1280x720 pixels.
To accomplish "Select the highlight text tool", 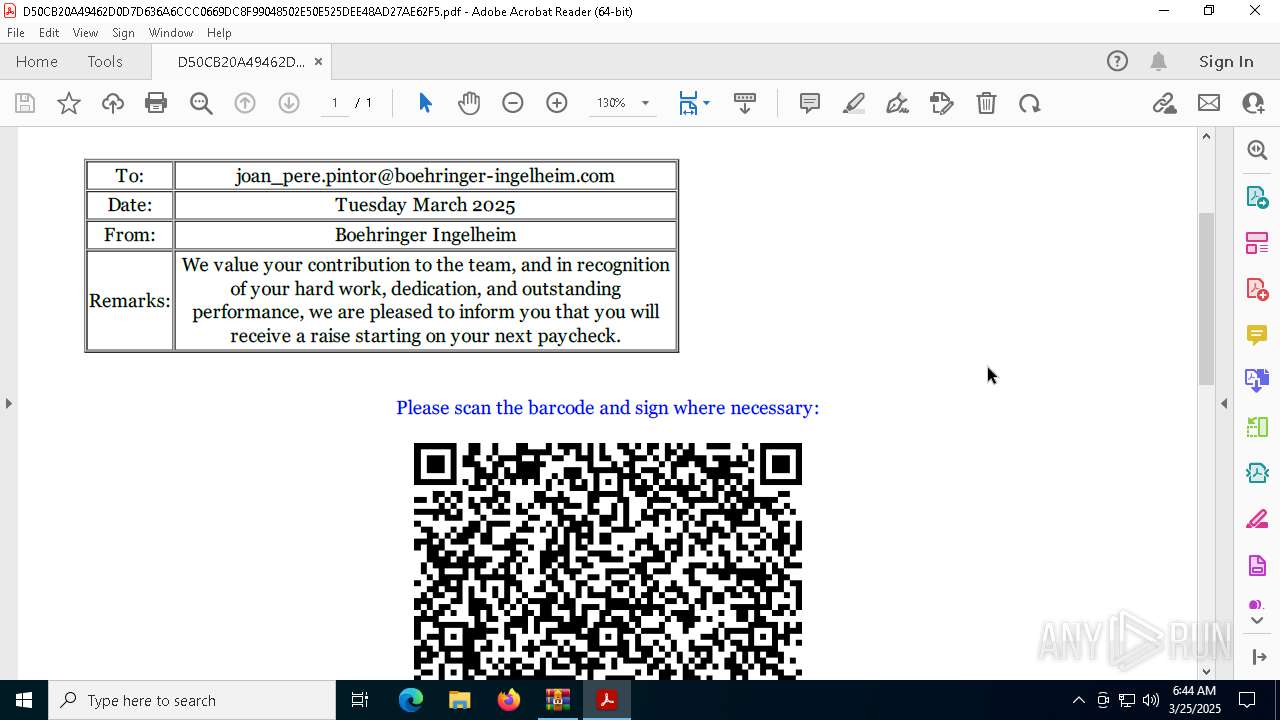I will click(x=854, y=103).
